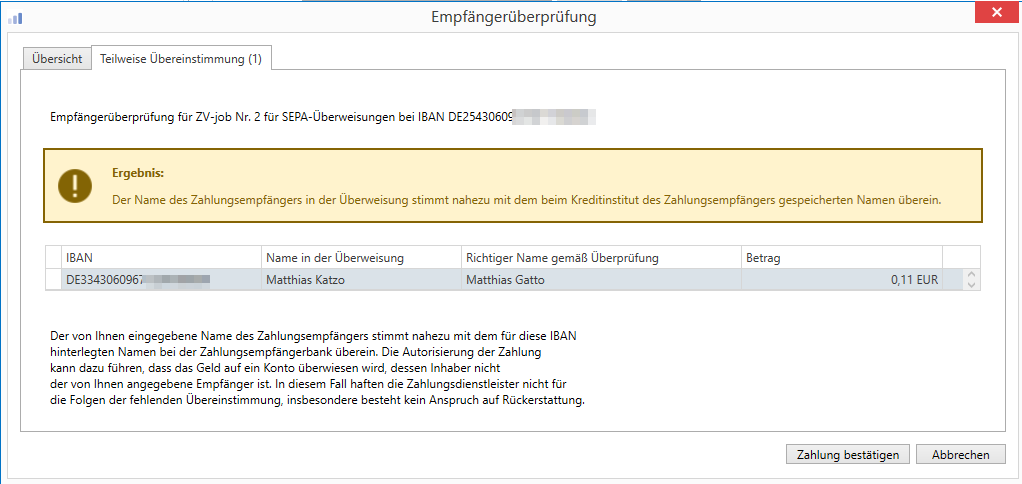Click the row selector left of the IBAN
This screenshot has width=1022, height=484.
[x=54, y=280]
